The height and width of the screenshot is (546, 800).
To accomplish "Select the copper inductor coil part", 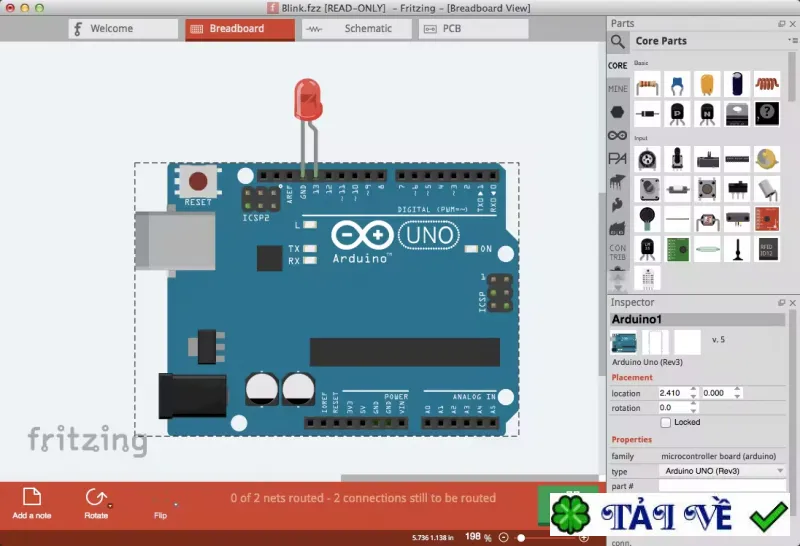I will pos(767,85).
